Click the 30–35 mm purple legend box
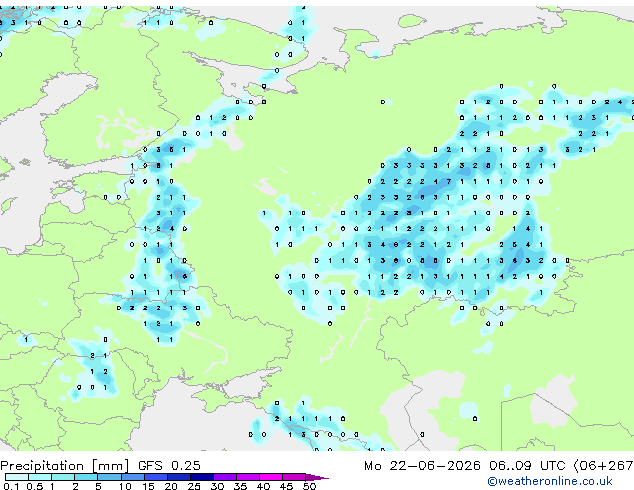 point(225,477)
